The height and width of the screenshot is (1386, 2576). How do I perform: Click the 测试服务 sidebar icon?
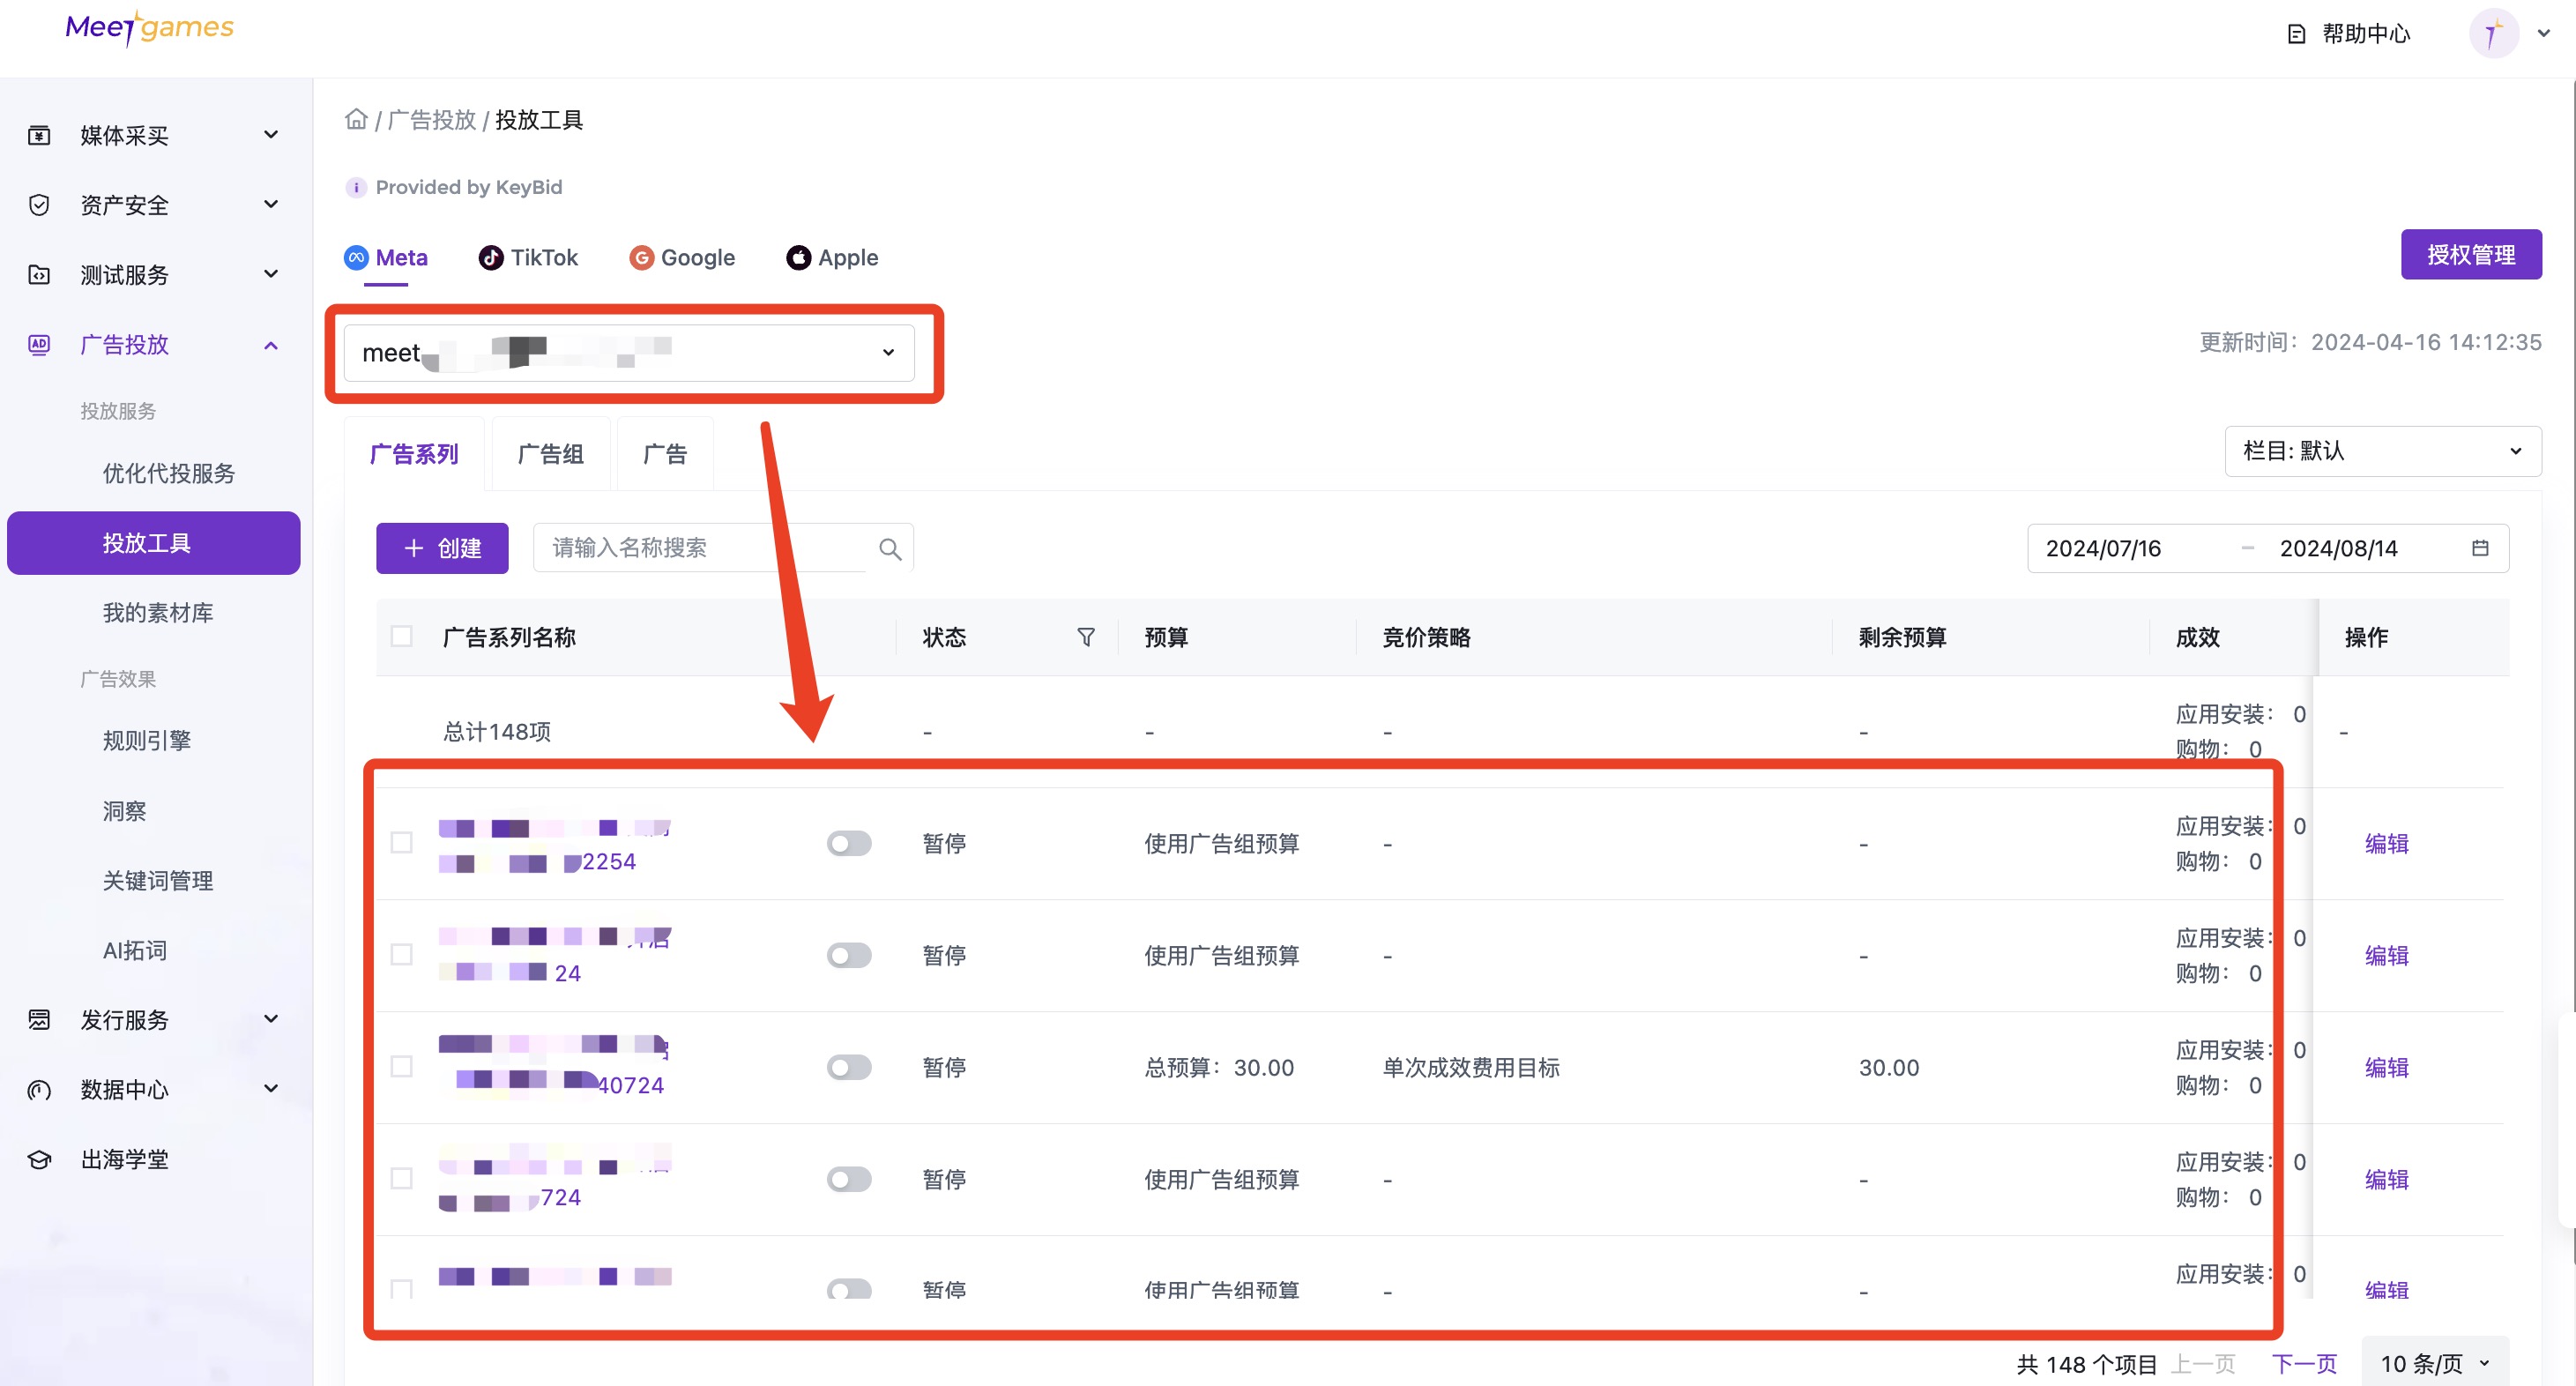click(39, 275)
